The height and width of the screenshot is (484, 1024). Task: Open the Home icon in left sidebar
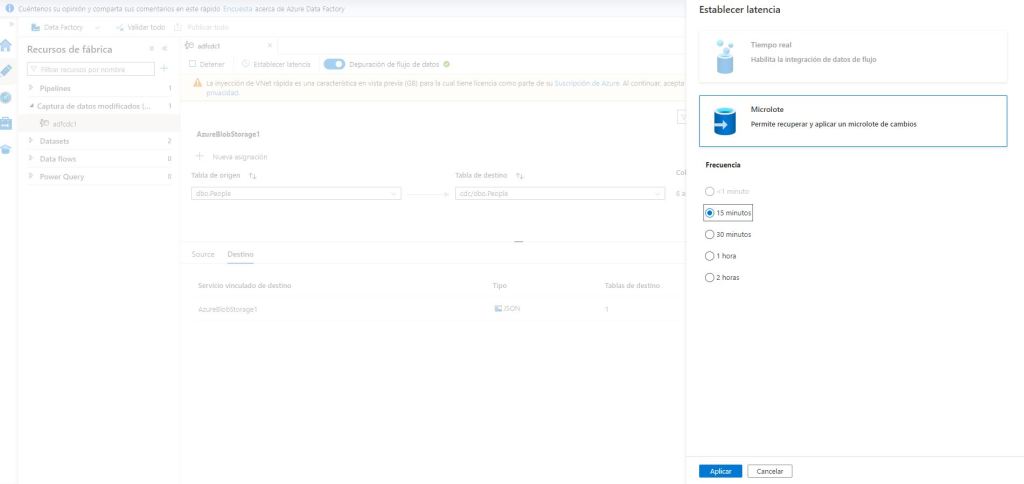coord(6,46)
